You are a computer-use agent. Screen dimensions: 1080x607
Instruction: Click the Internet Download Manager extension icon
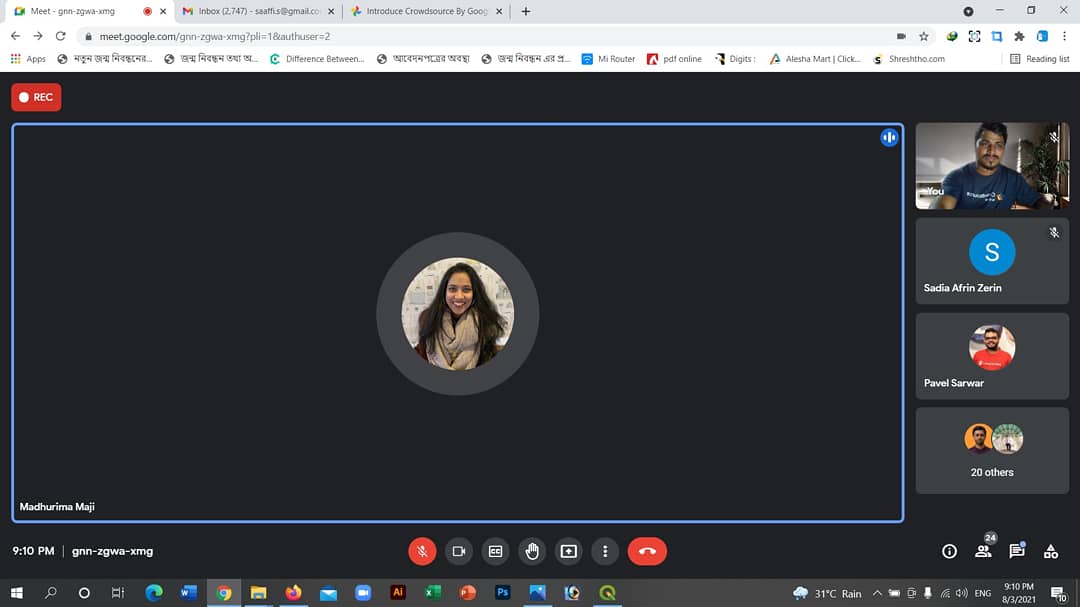(x=952, y=36)
